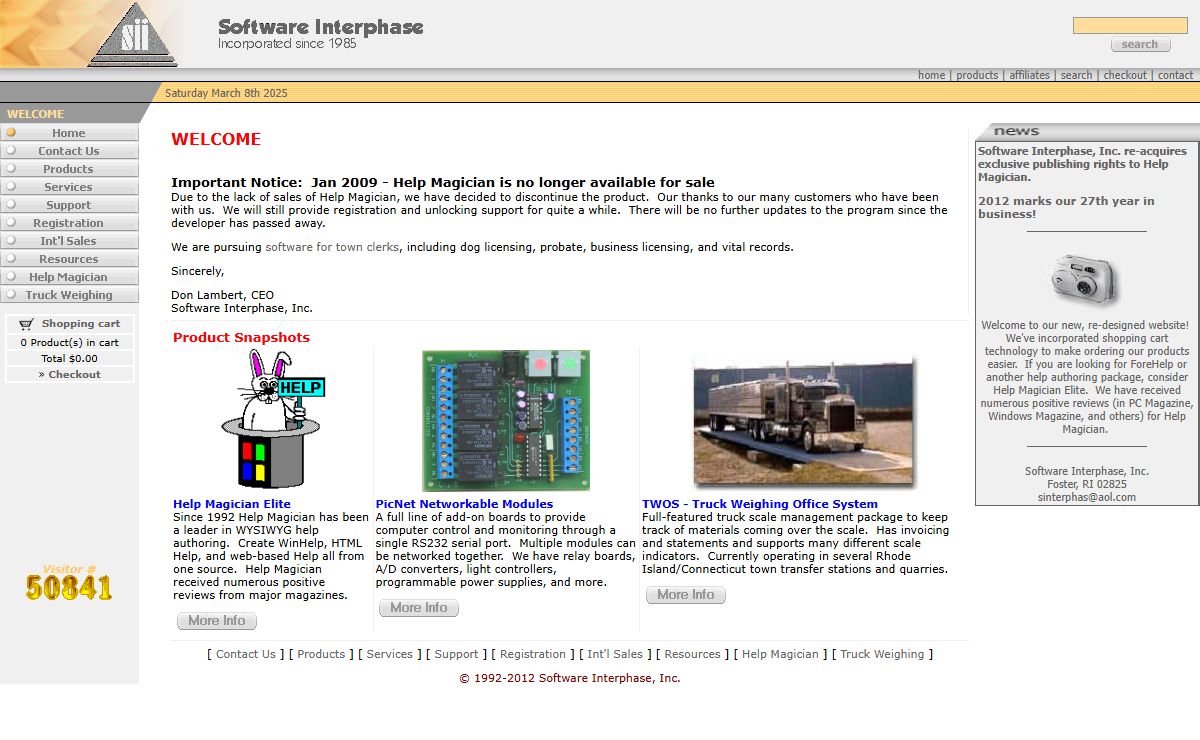Select Home in the left sidebar

pyautogui.click(x=69, y=133)
